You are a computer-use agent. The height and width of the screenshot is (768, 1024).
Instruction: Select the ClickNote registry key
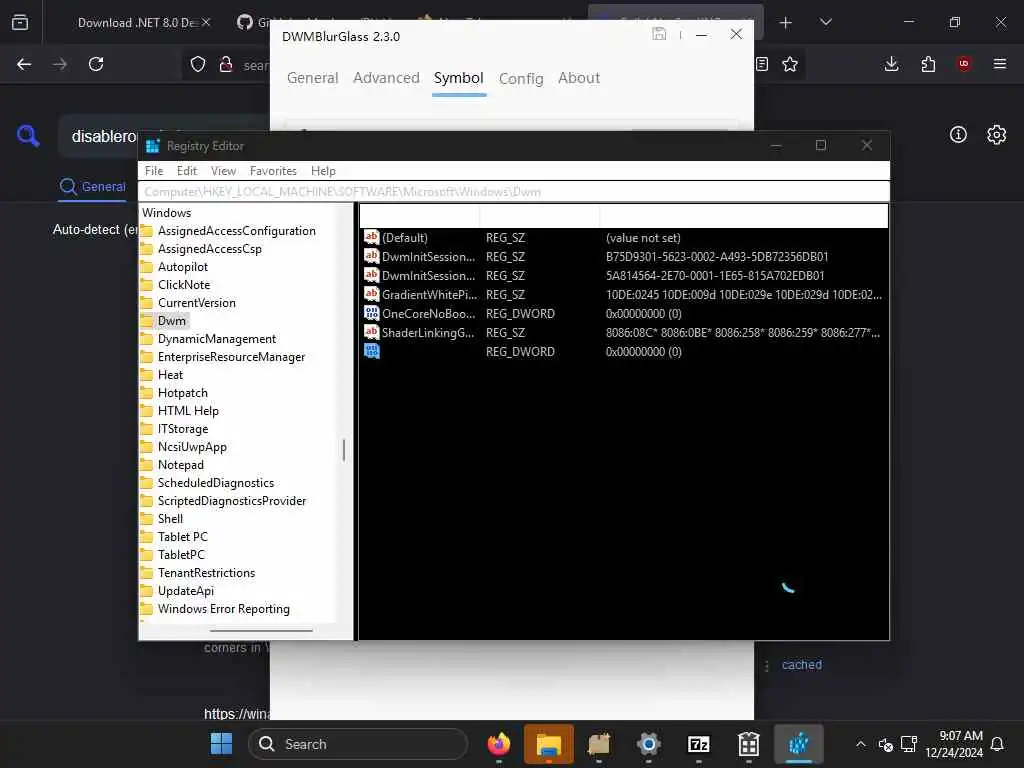(184, 285)
